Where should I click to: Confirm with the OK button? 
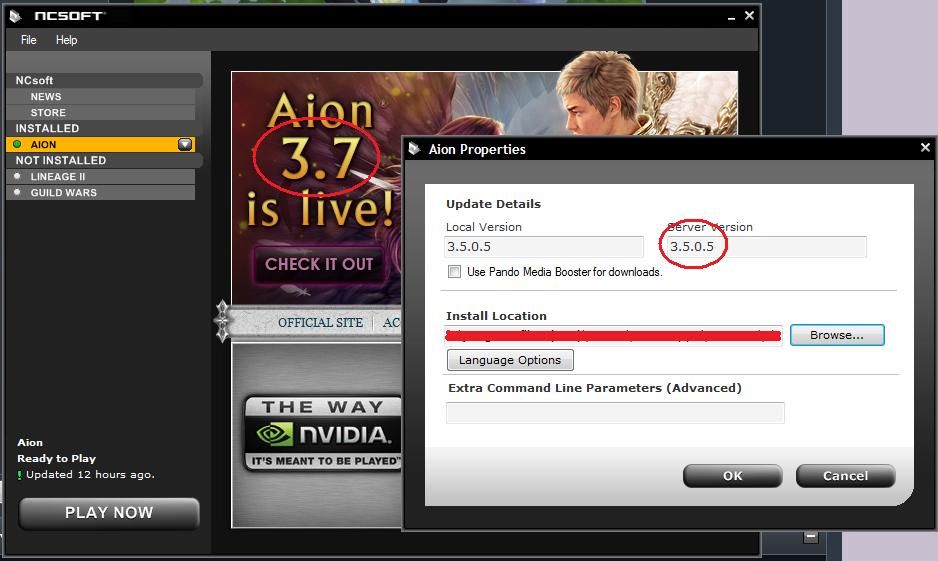coord(732,475)
